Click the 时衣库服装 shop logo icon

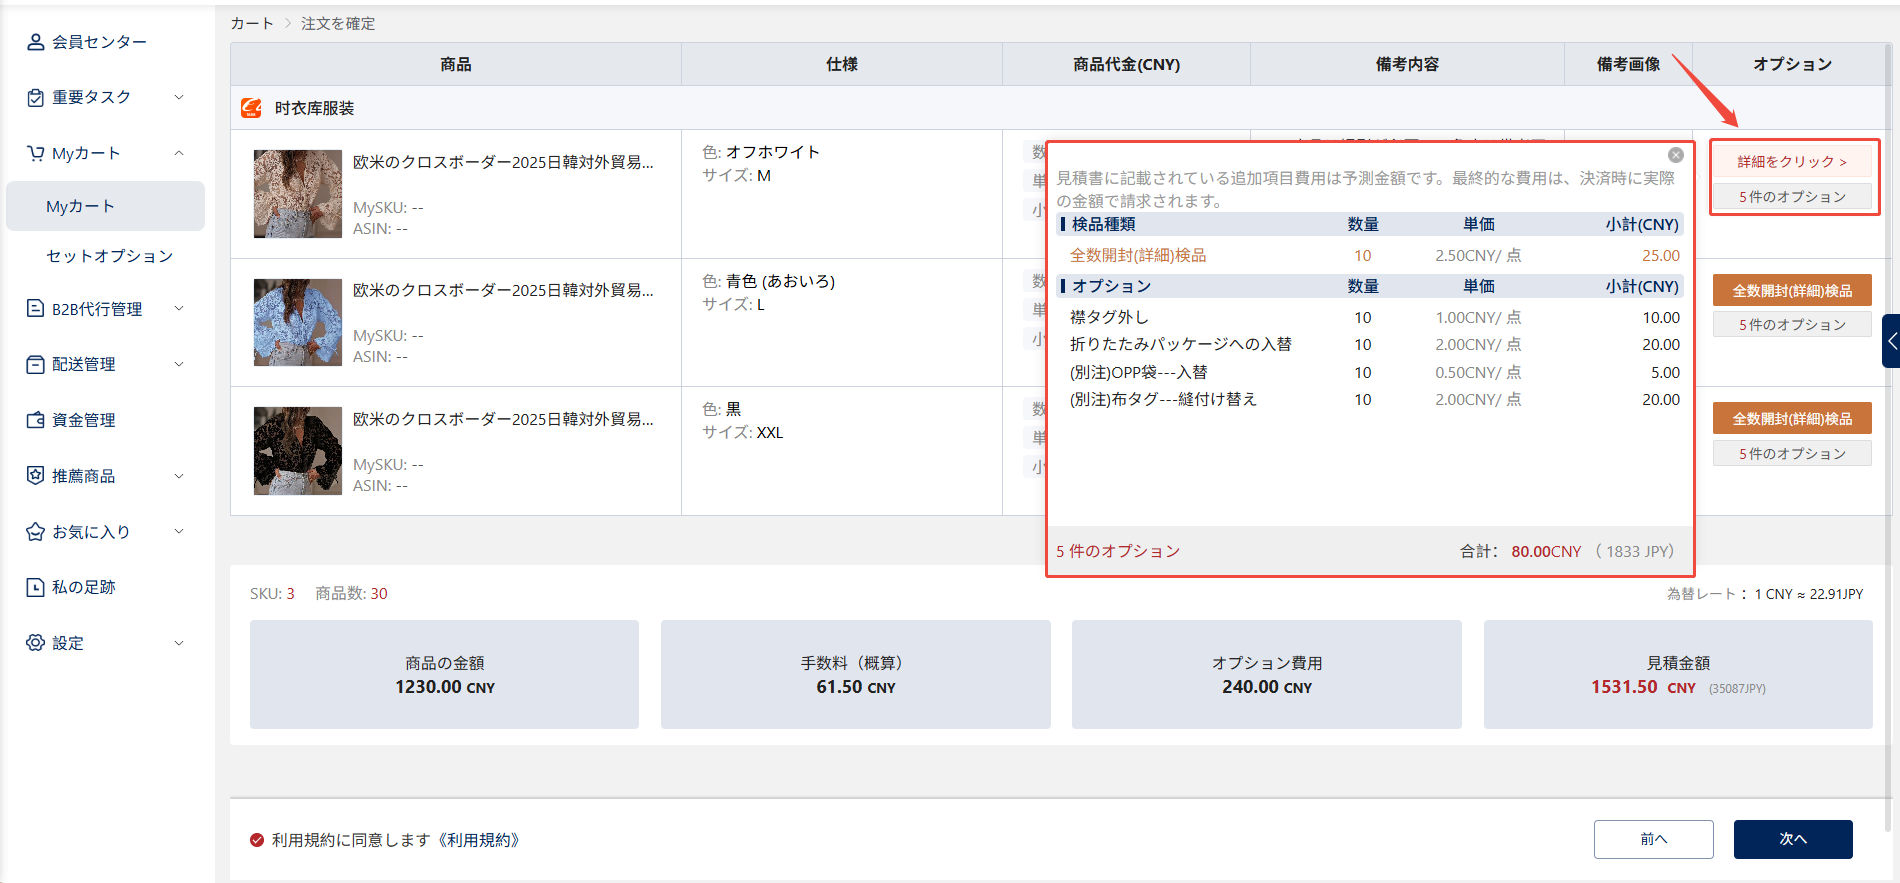tap(251, 108)
